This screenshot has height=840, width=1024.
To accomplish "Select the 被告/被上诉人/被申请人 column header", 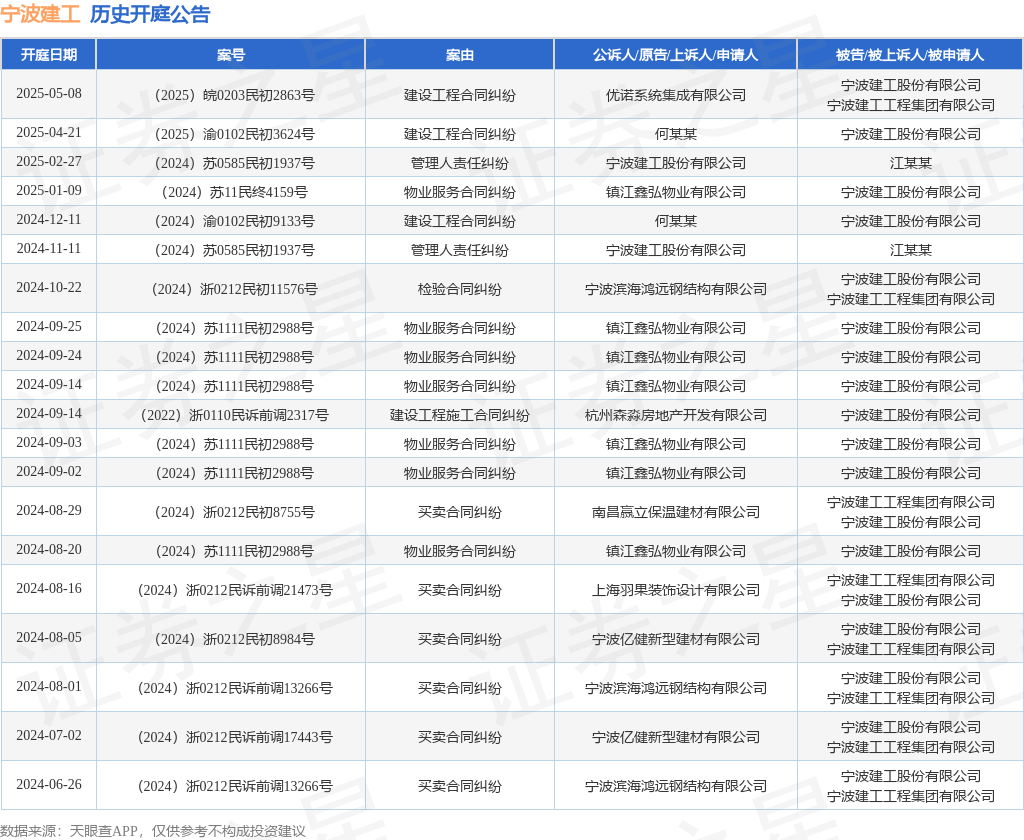I will pyautogui.click(x=910, y=55).
